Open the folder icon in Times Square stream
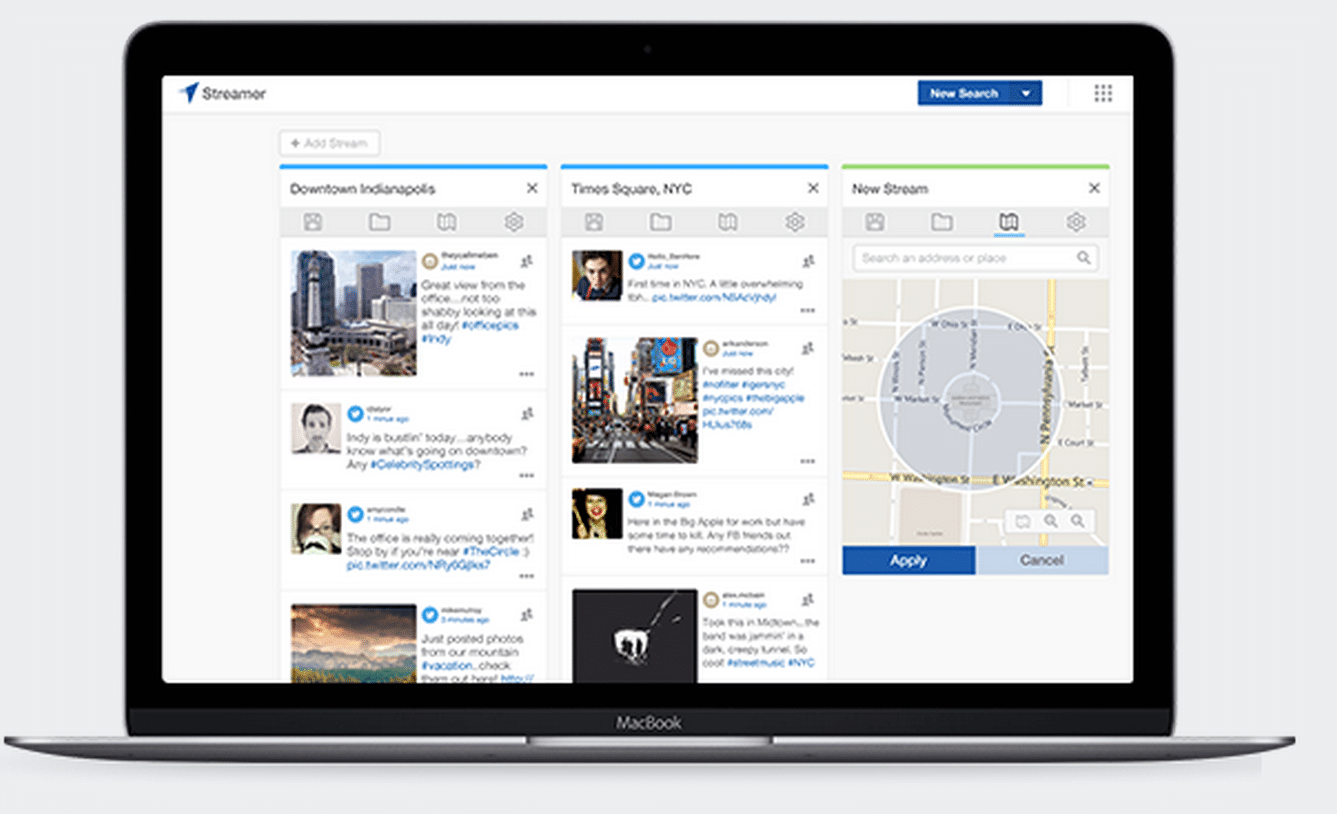1337x814 pixels. [x=660, y=222]
